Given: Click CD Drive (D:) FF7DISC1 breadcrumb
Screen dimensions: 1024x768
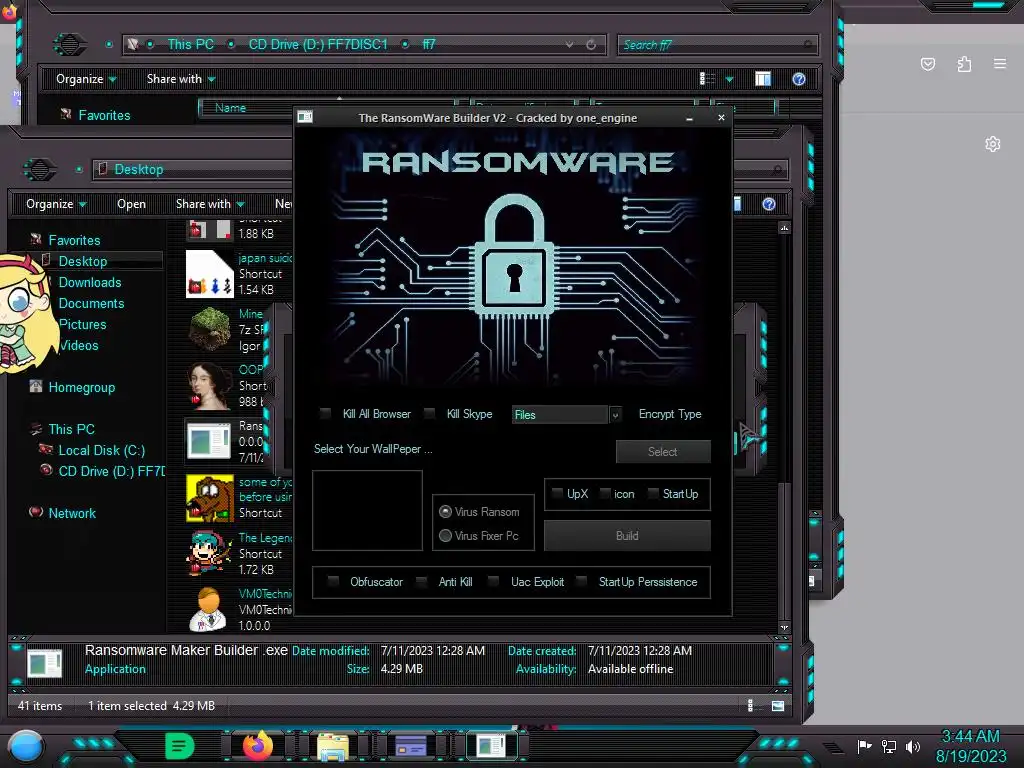Looking at the screenshot, I should click(x=318, y=44).
